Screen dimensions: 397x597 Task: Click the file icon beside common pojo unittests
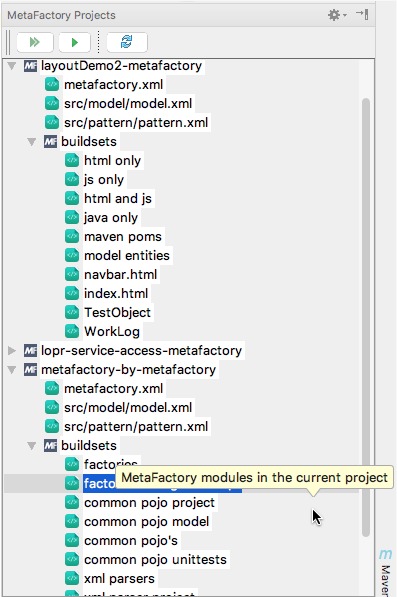coord(72,560)
